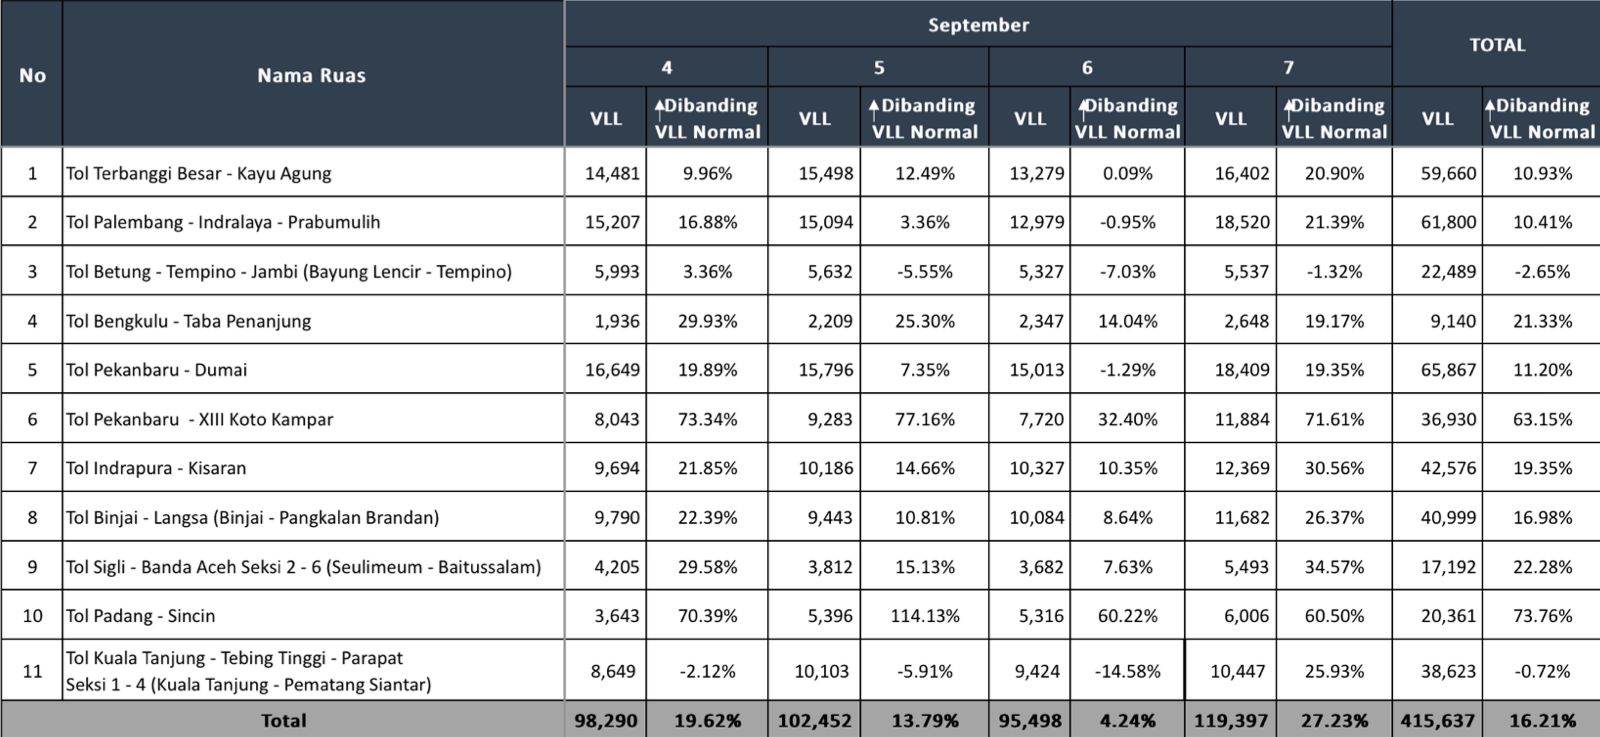Click the Tol Pekanbaru - Dumai row name

pos(156,370)
